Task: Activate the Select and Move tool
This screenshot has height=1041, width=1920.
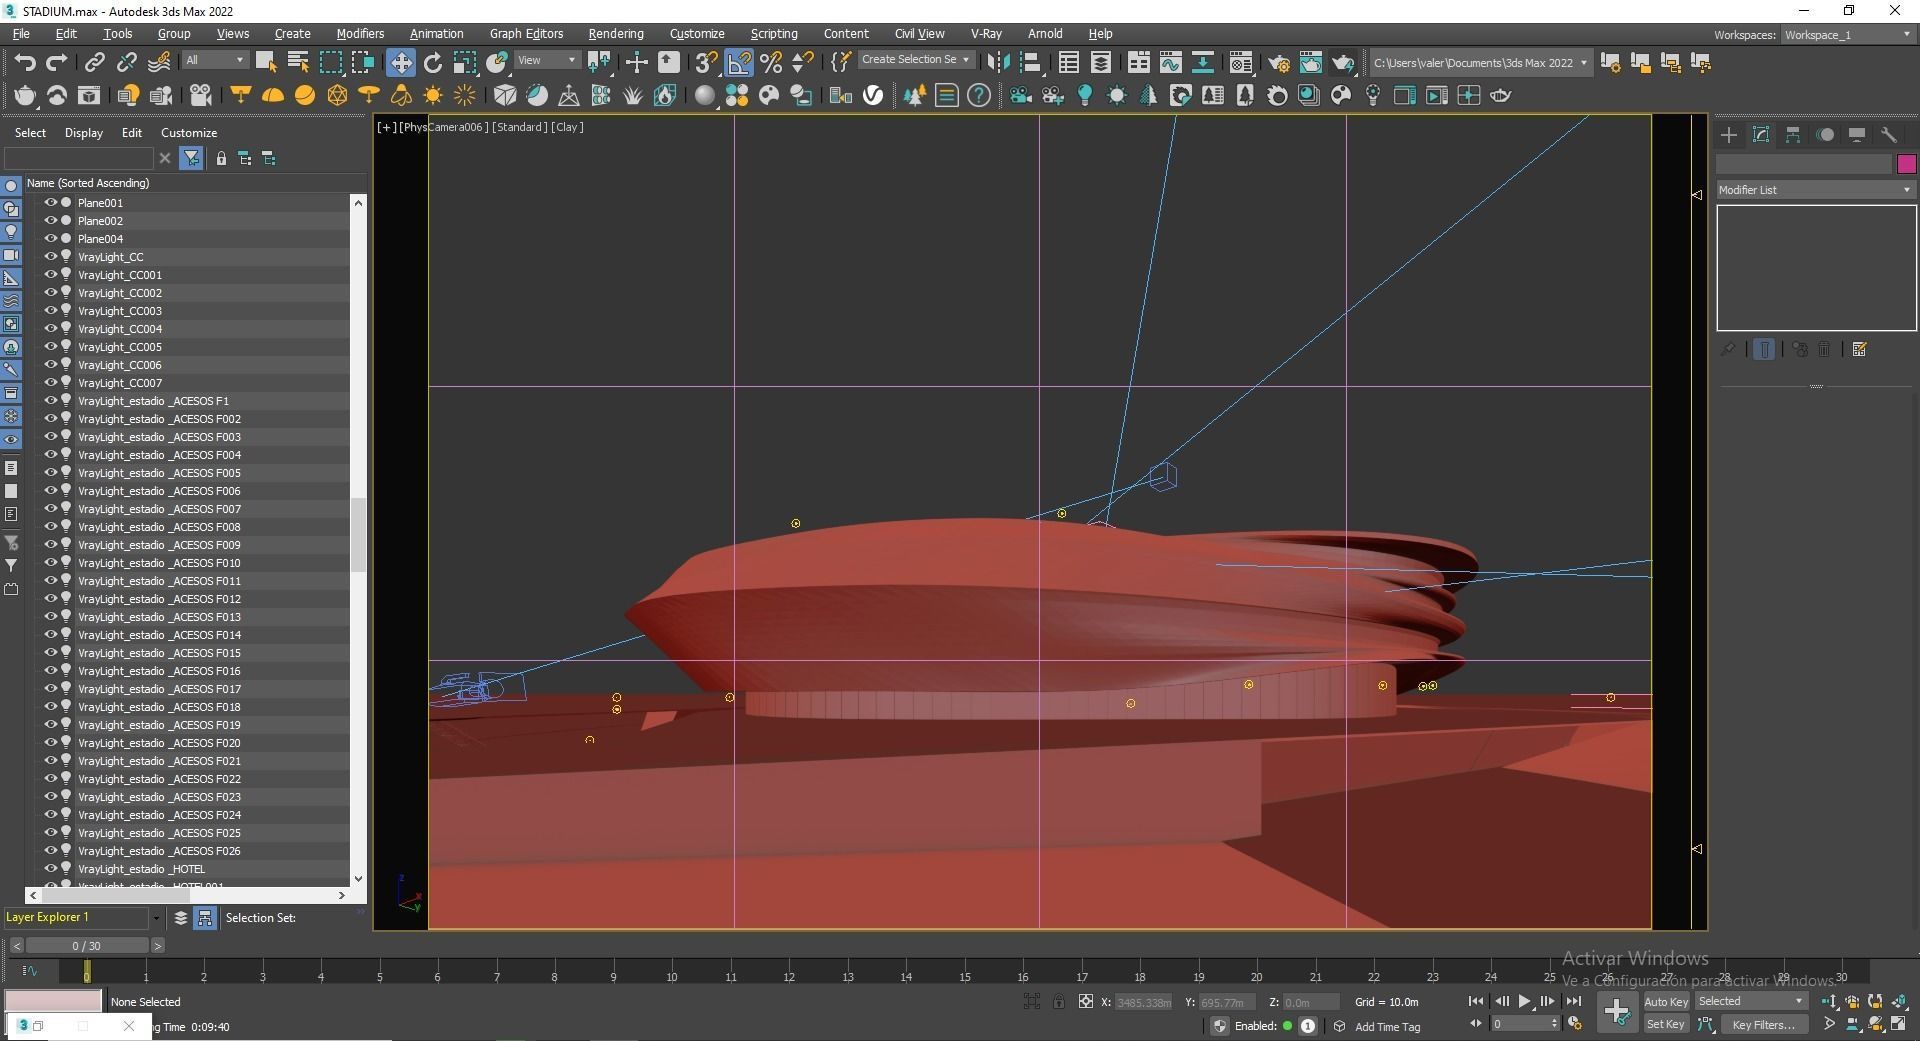Action: (x=400, y=63)
